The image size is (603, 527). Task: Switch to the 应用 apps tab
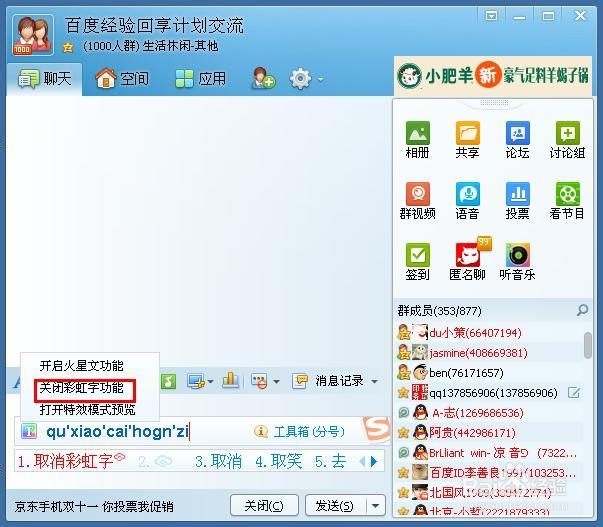click(200, 79)
